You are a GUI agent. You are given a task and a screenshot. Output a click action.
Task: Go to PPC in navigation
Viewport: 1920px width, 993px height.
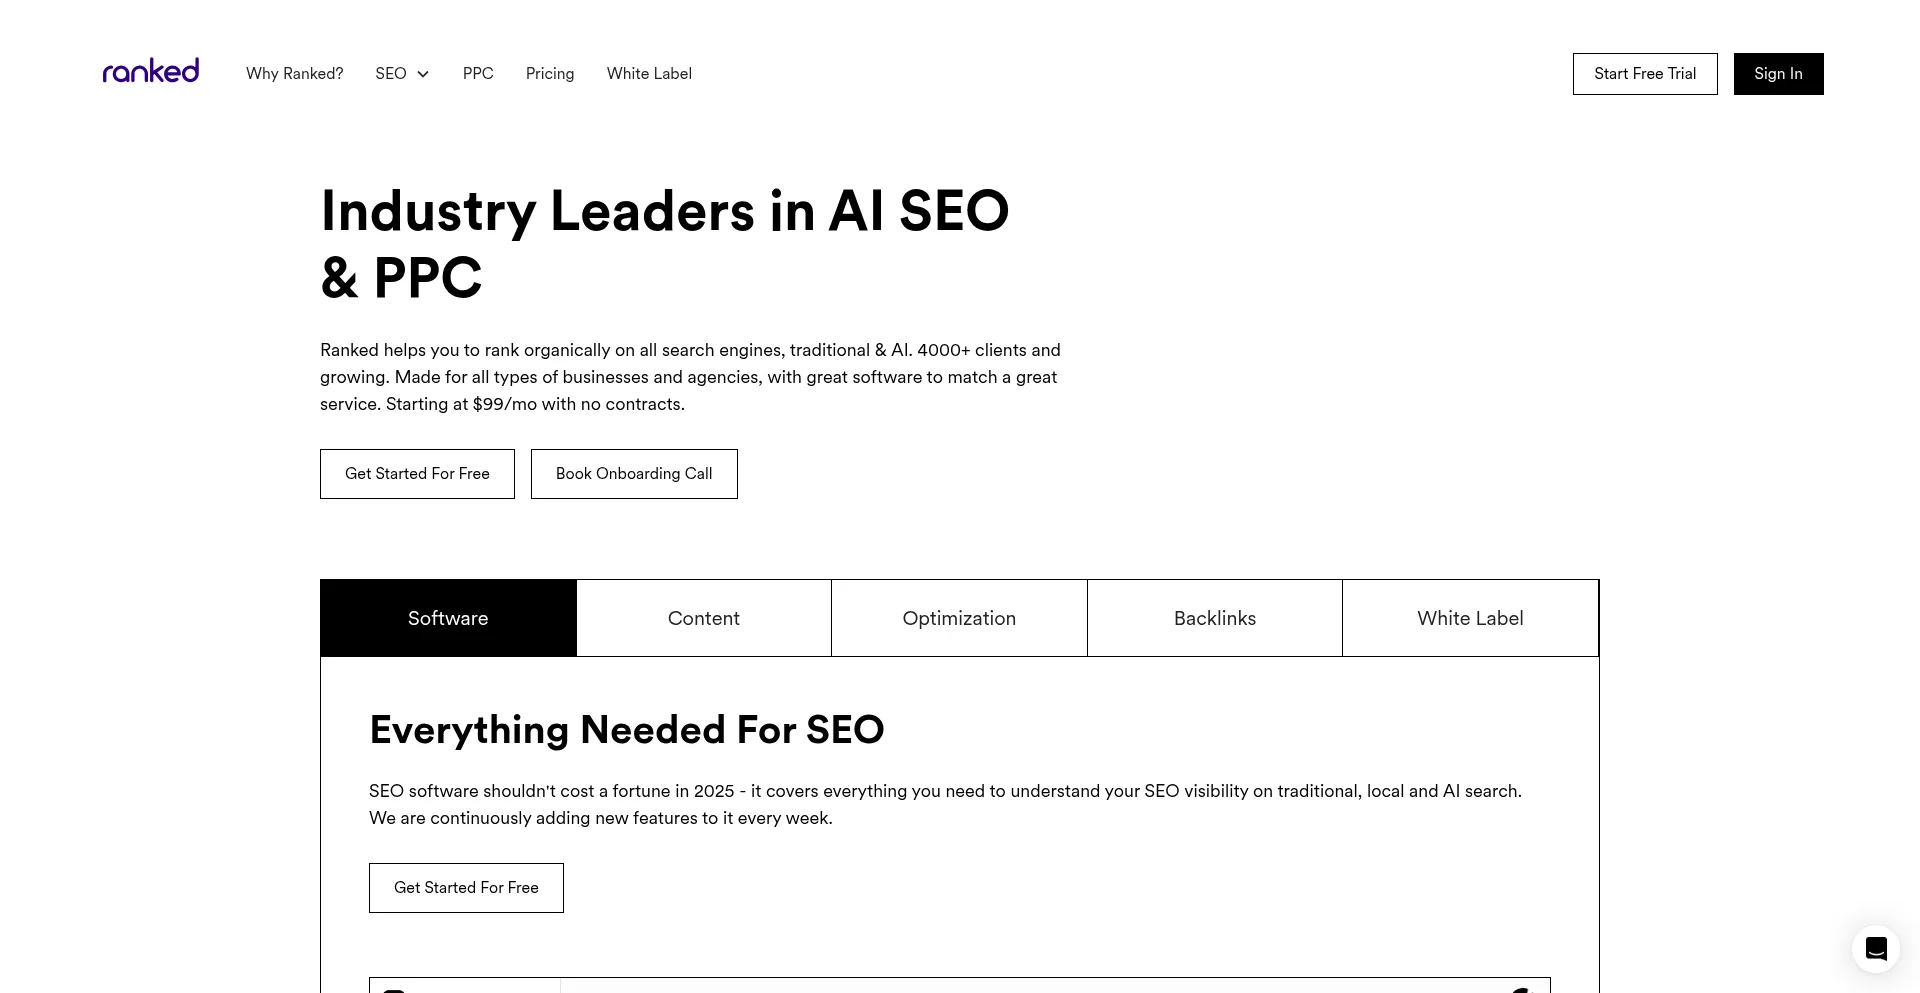tap(478, 74)
